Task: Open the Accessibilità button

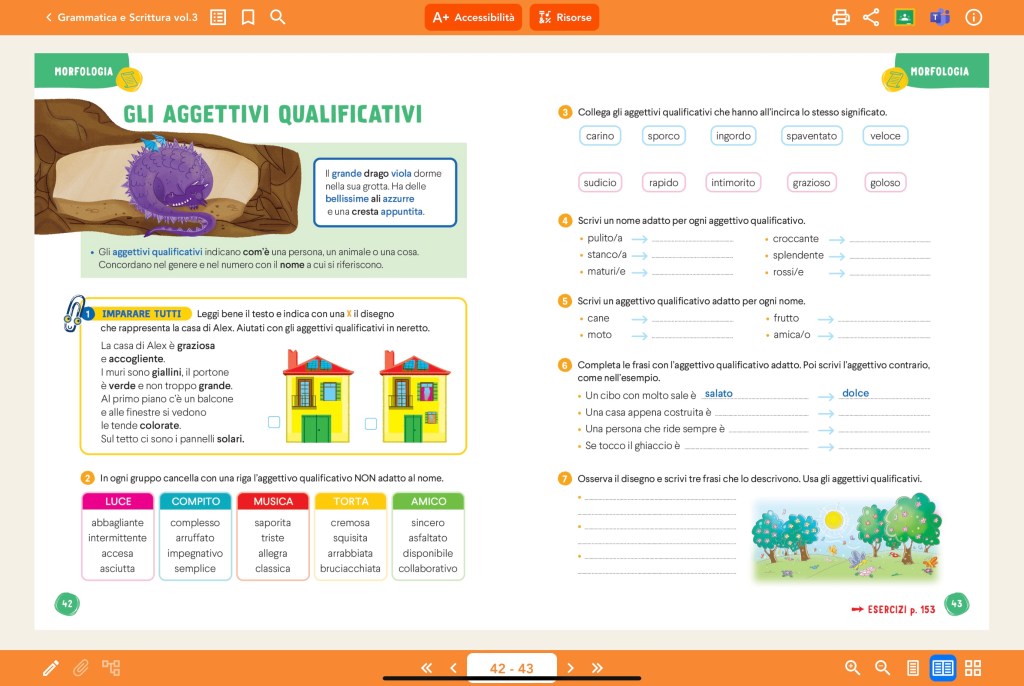Action: point(473,17)
